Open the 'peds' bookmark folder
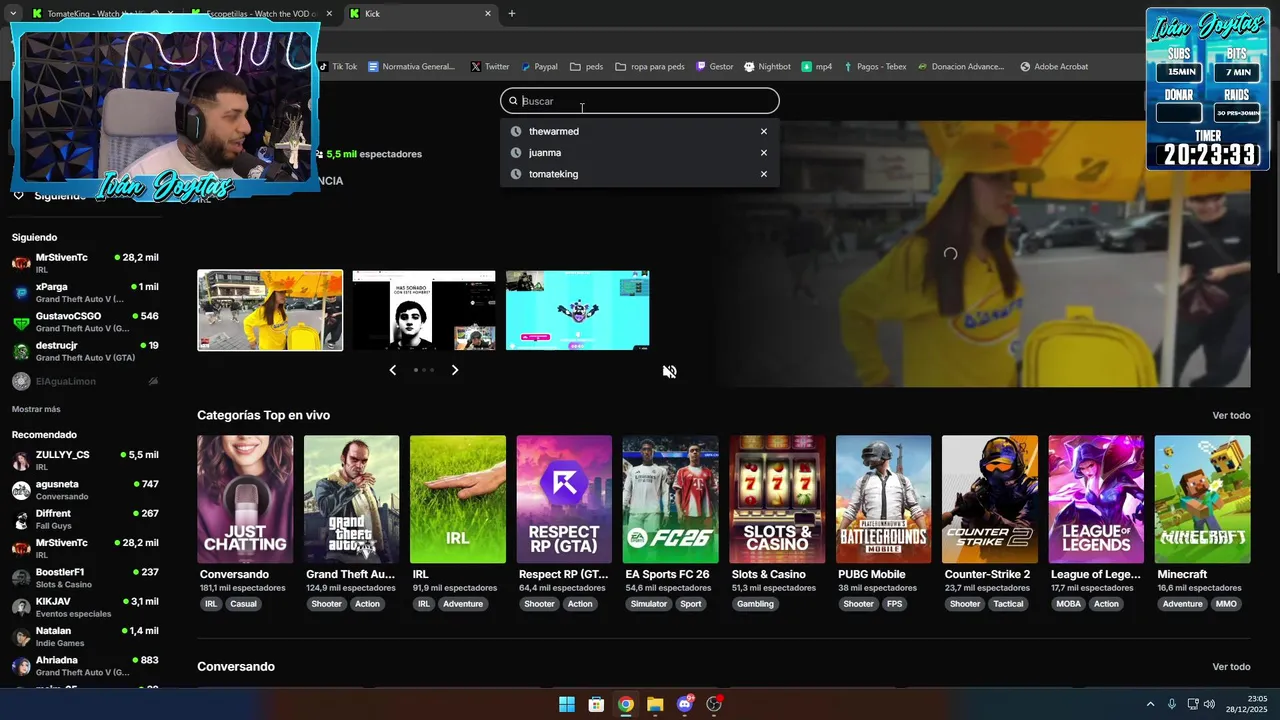Viewport: 1280px width, 720px height. tap(586, 66)
